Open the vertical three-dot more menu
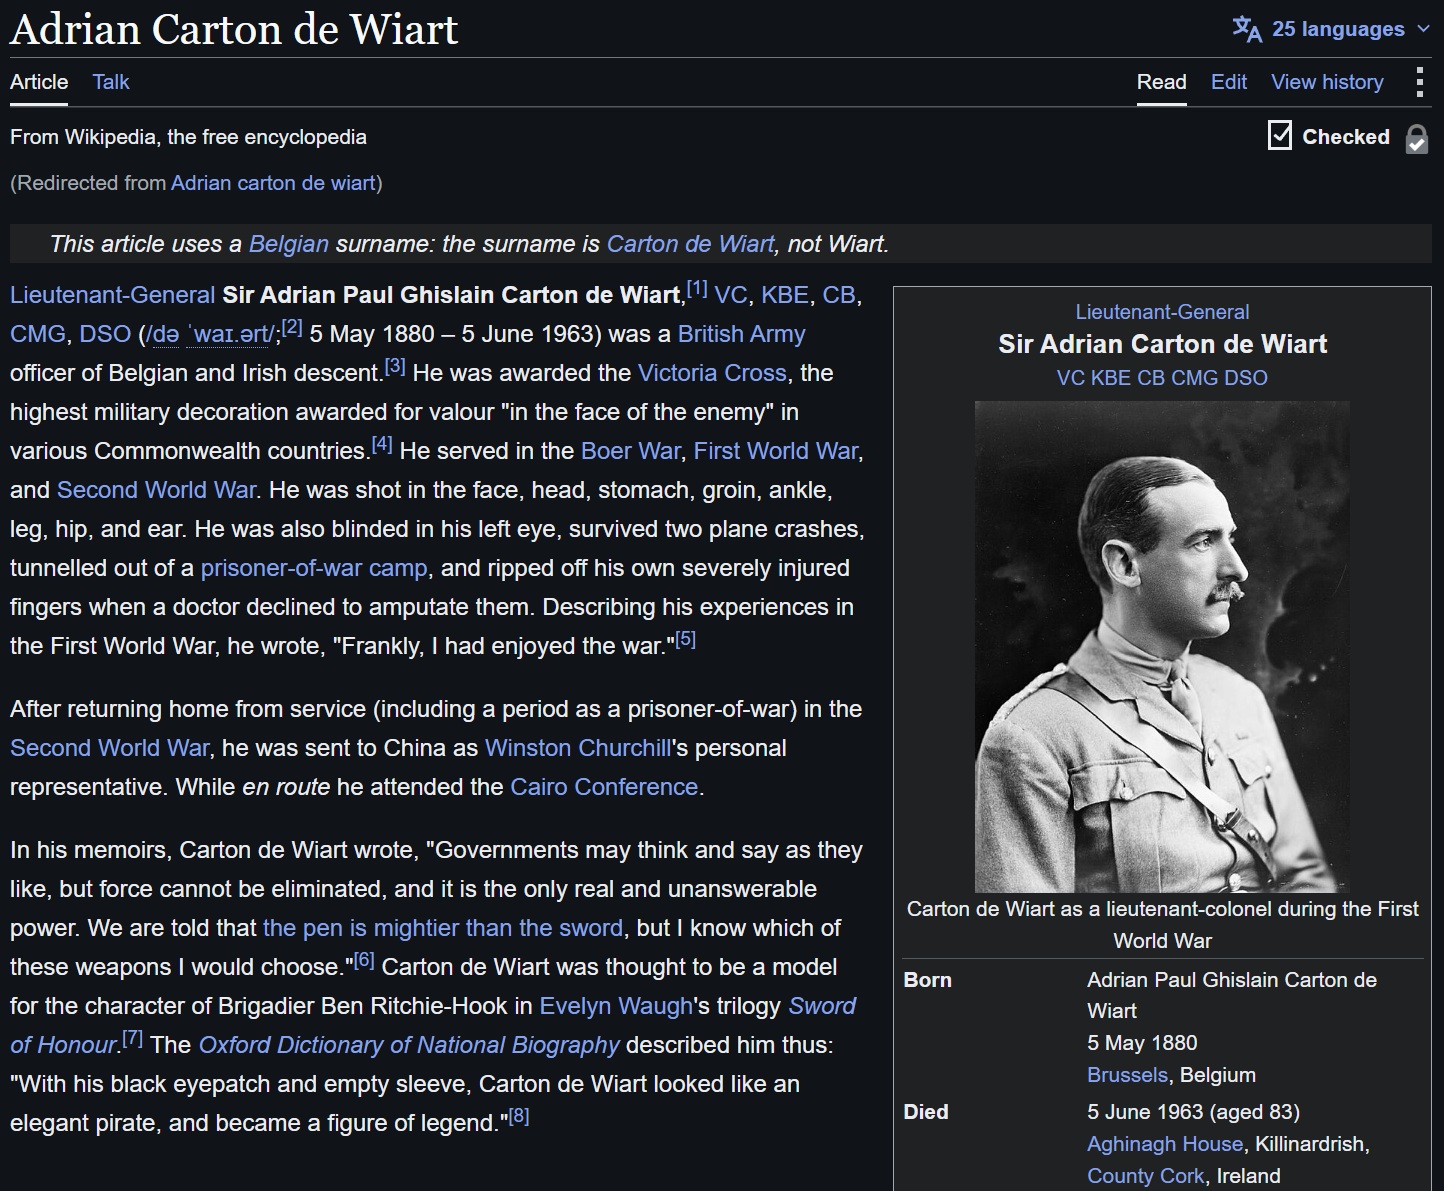The width and height of the screenshot is (1444, 1191). (1419, 82)
